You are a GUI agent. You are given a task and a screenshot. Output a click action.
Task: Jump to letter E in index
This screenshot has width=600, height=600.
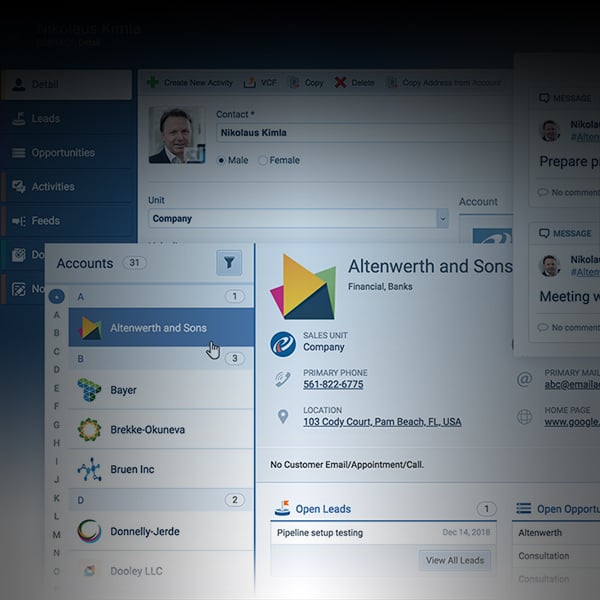[57, 388]
